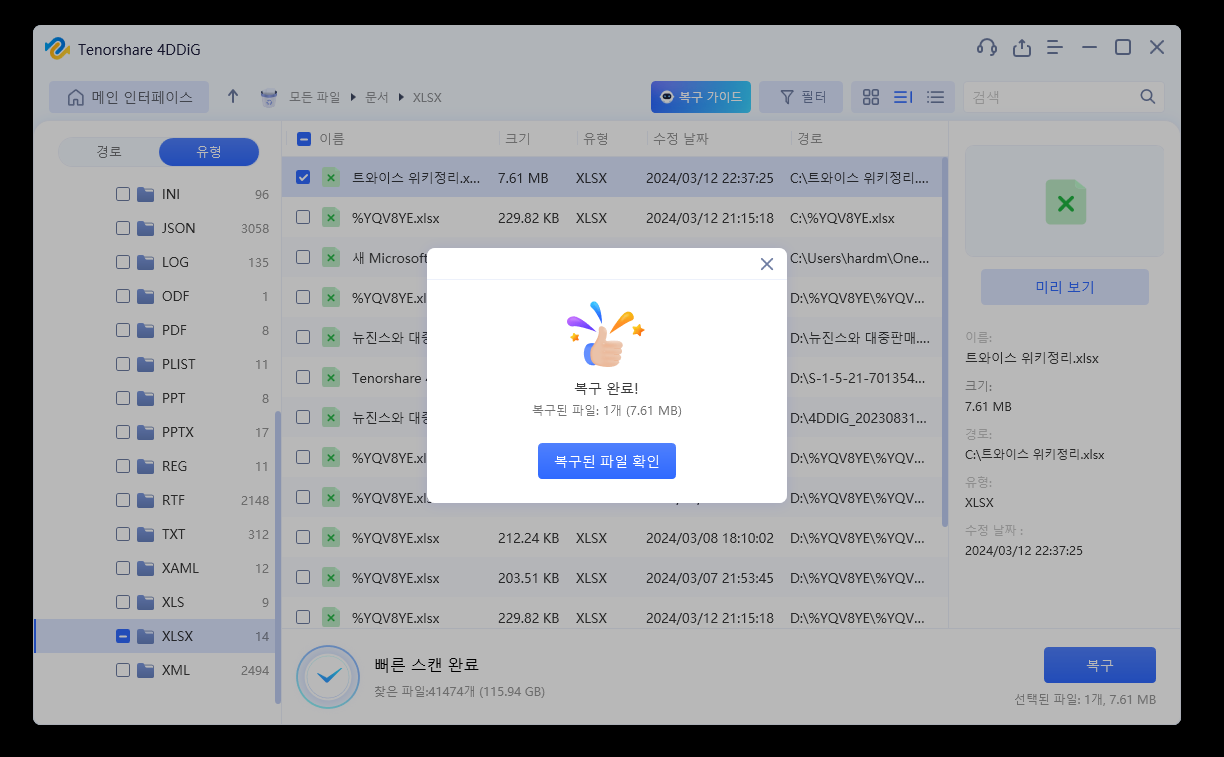
Task: Click Excel icon of 212.24 KB file row
Action: 330,538
